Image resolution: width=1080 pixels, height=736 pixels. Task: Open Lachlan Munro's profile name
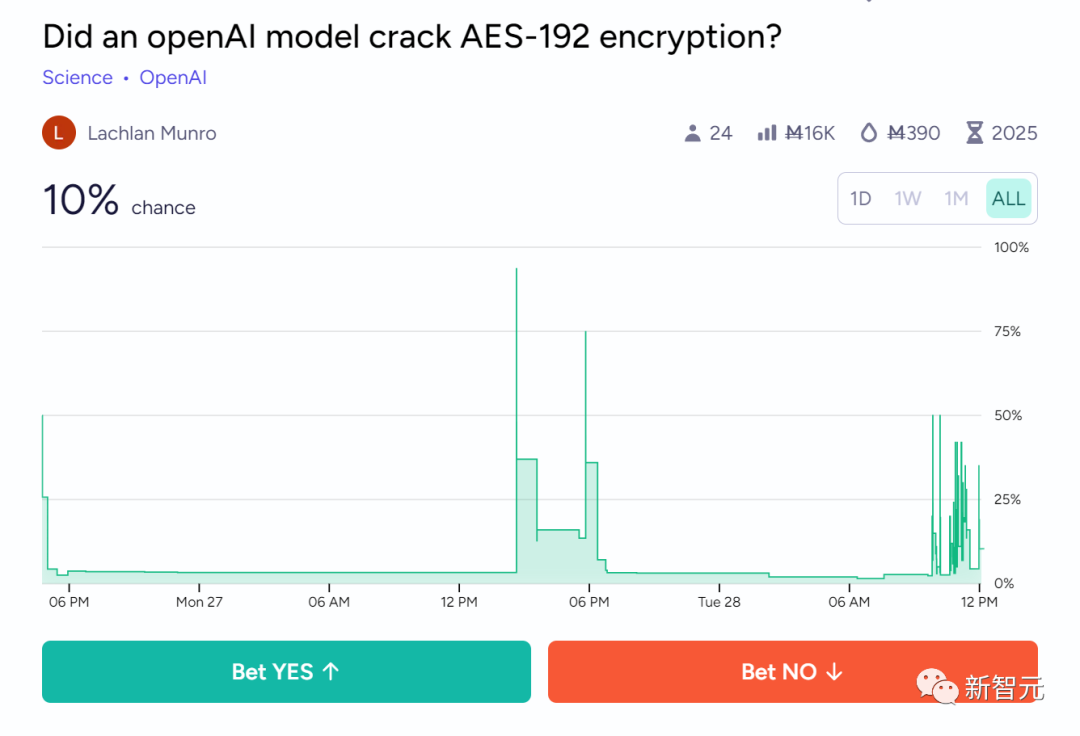pos(152,133)
